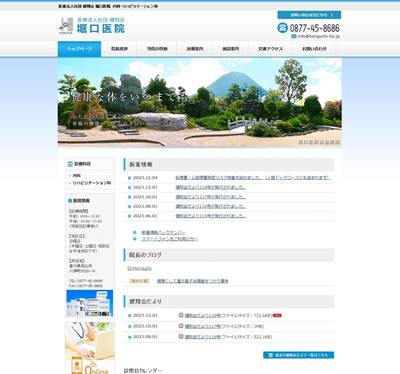Open the 交通アクセス navigation tab

click(x=270, y=49)
